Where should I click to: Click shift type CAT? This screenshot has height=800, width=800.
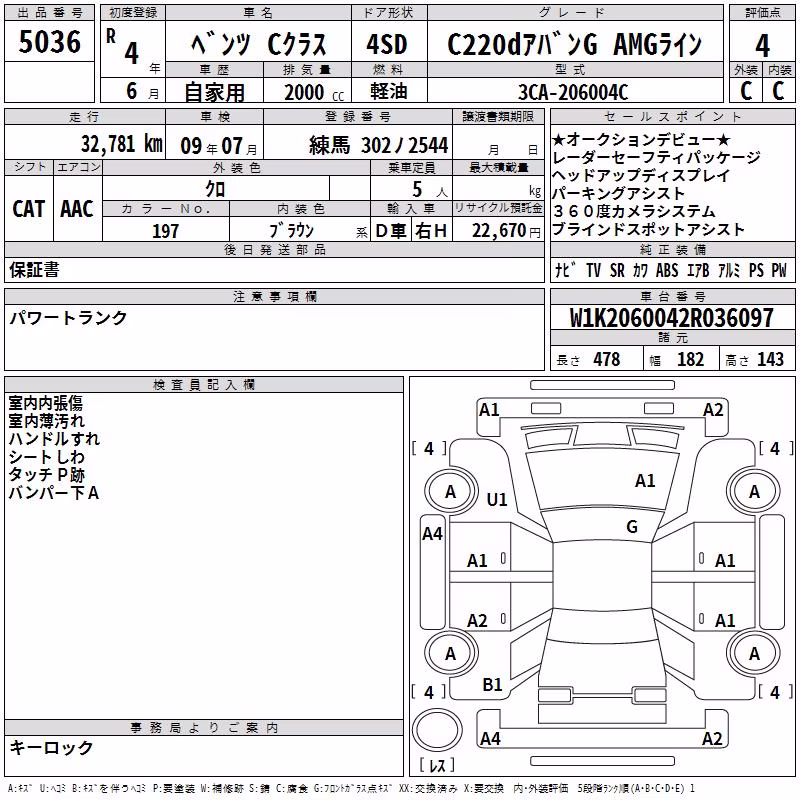pyautogui.click(x=29, y=209)
